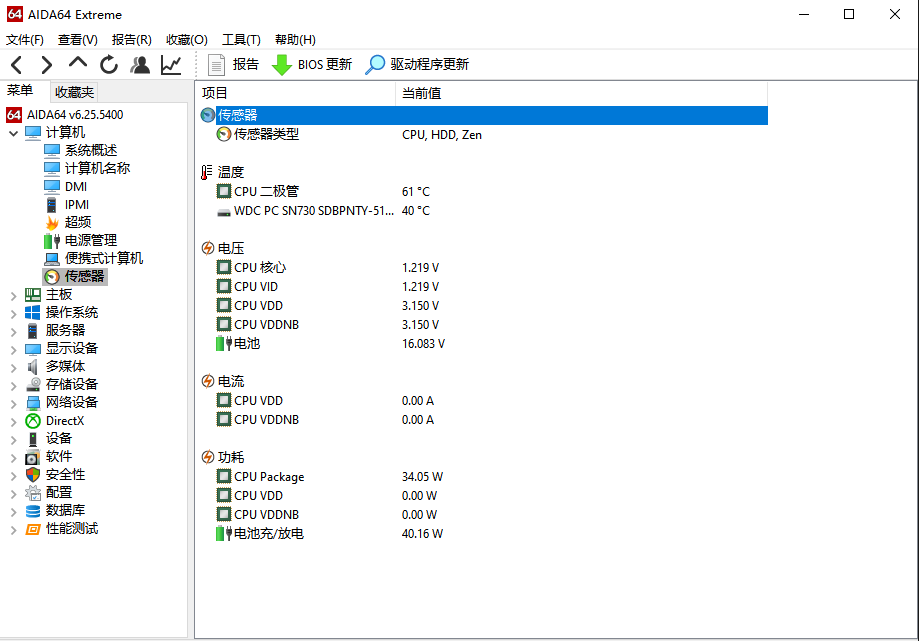919x641 pixels.
Task: Click the 性能测试 benchmark icon in tree
Action: [x=33, y=529]
